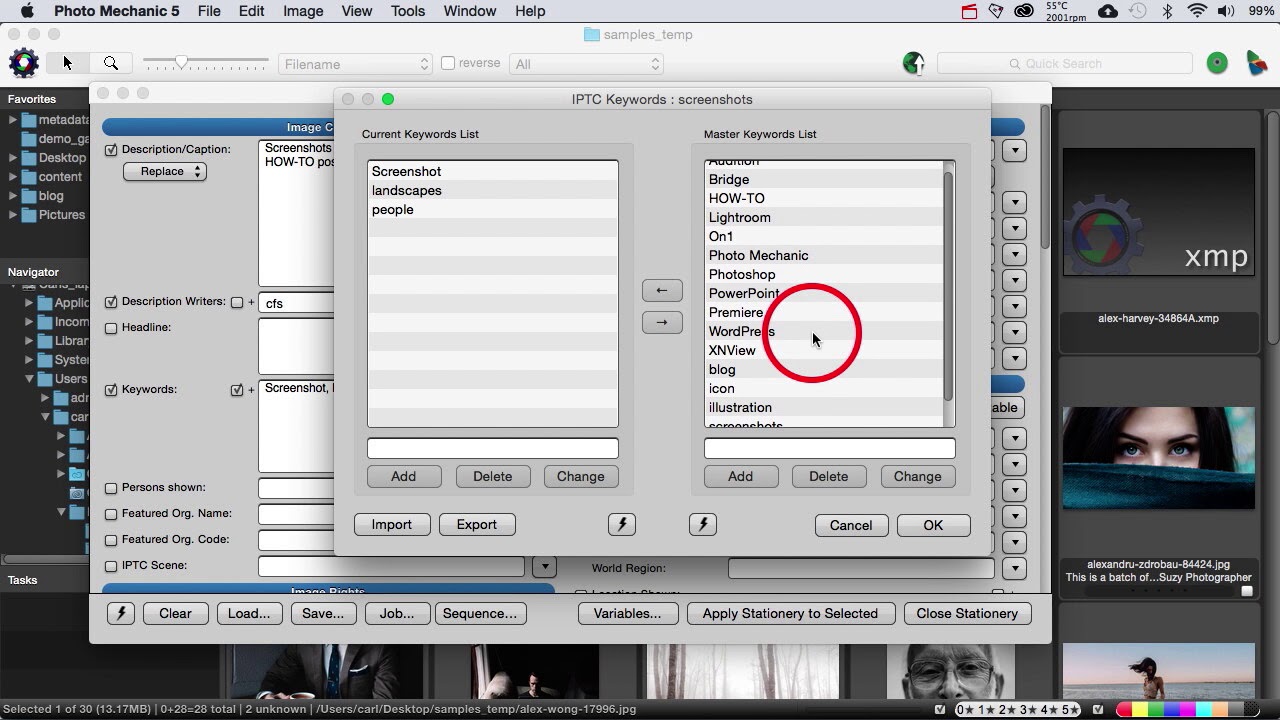1280x720 pixels.
Task: Click Cancel in IPTC Keywords dialog
Action: [x=851, y=525]
